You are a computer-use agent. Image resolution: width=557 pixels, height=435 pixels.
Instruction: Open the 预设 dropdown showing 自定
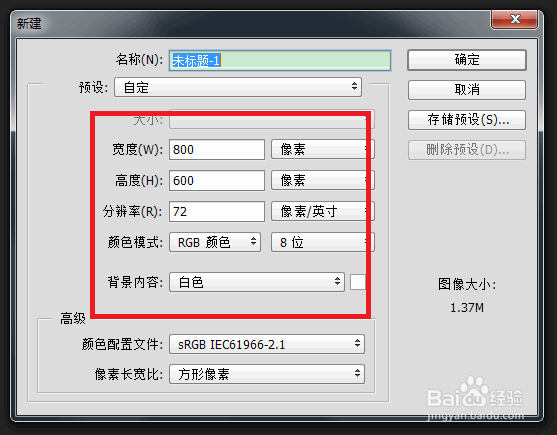(238, 87)
